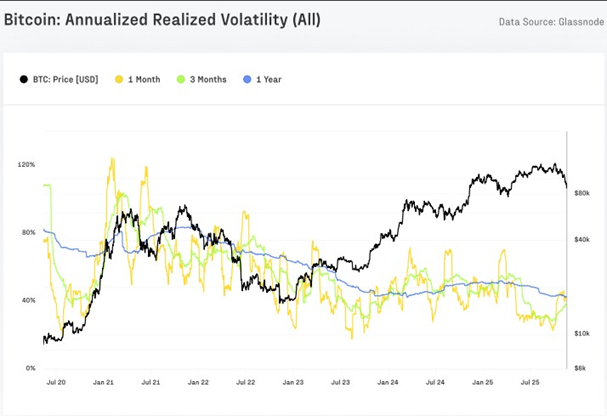Click the green 3 Months legend dot
Viewport: 607px width, 416px height.
pyautogui.click(x=180, y=79)
